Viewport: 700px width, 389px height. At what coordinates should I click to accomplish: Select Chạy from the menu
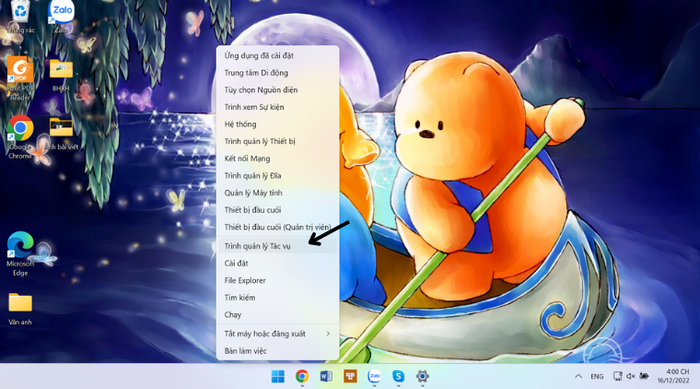(x=278, y=315)
